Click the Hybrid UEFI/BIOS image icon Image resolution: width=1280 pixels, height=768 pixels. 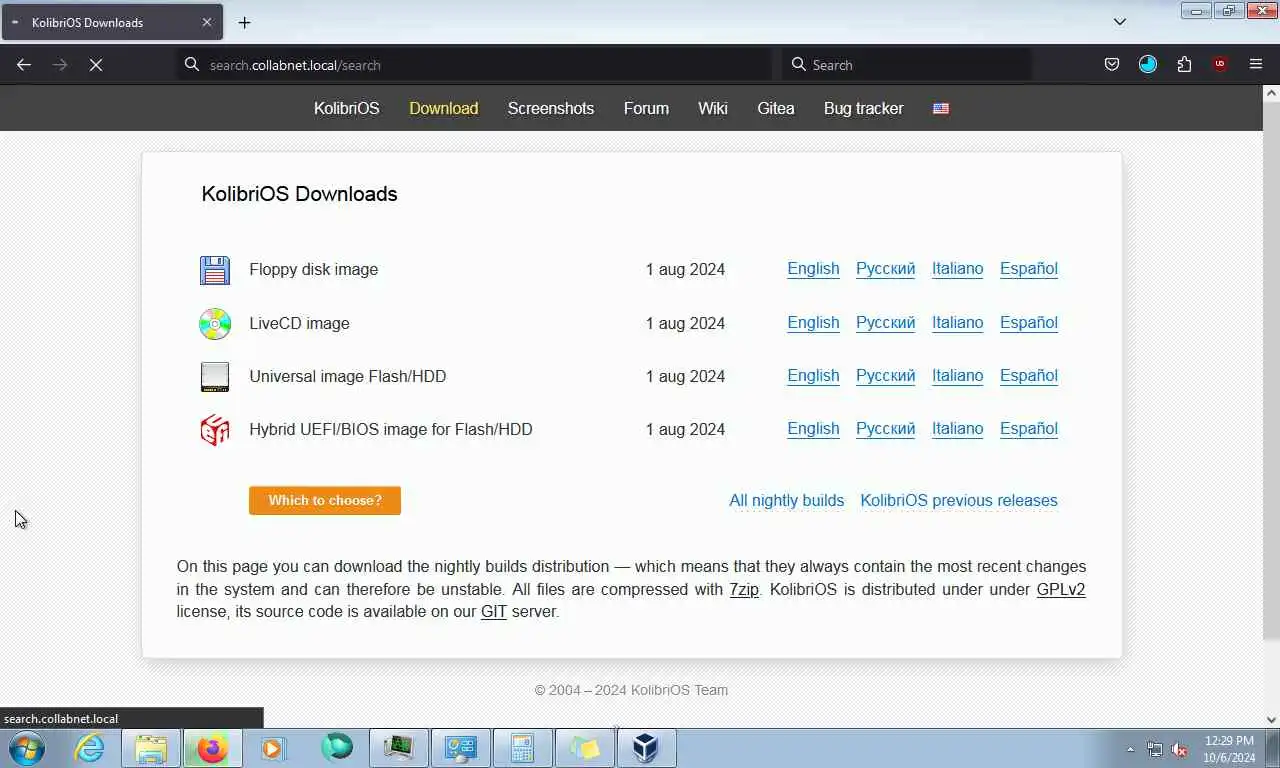click(x=215, y=430)
